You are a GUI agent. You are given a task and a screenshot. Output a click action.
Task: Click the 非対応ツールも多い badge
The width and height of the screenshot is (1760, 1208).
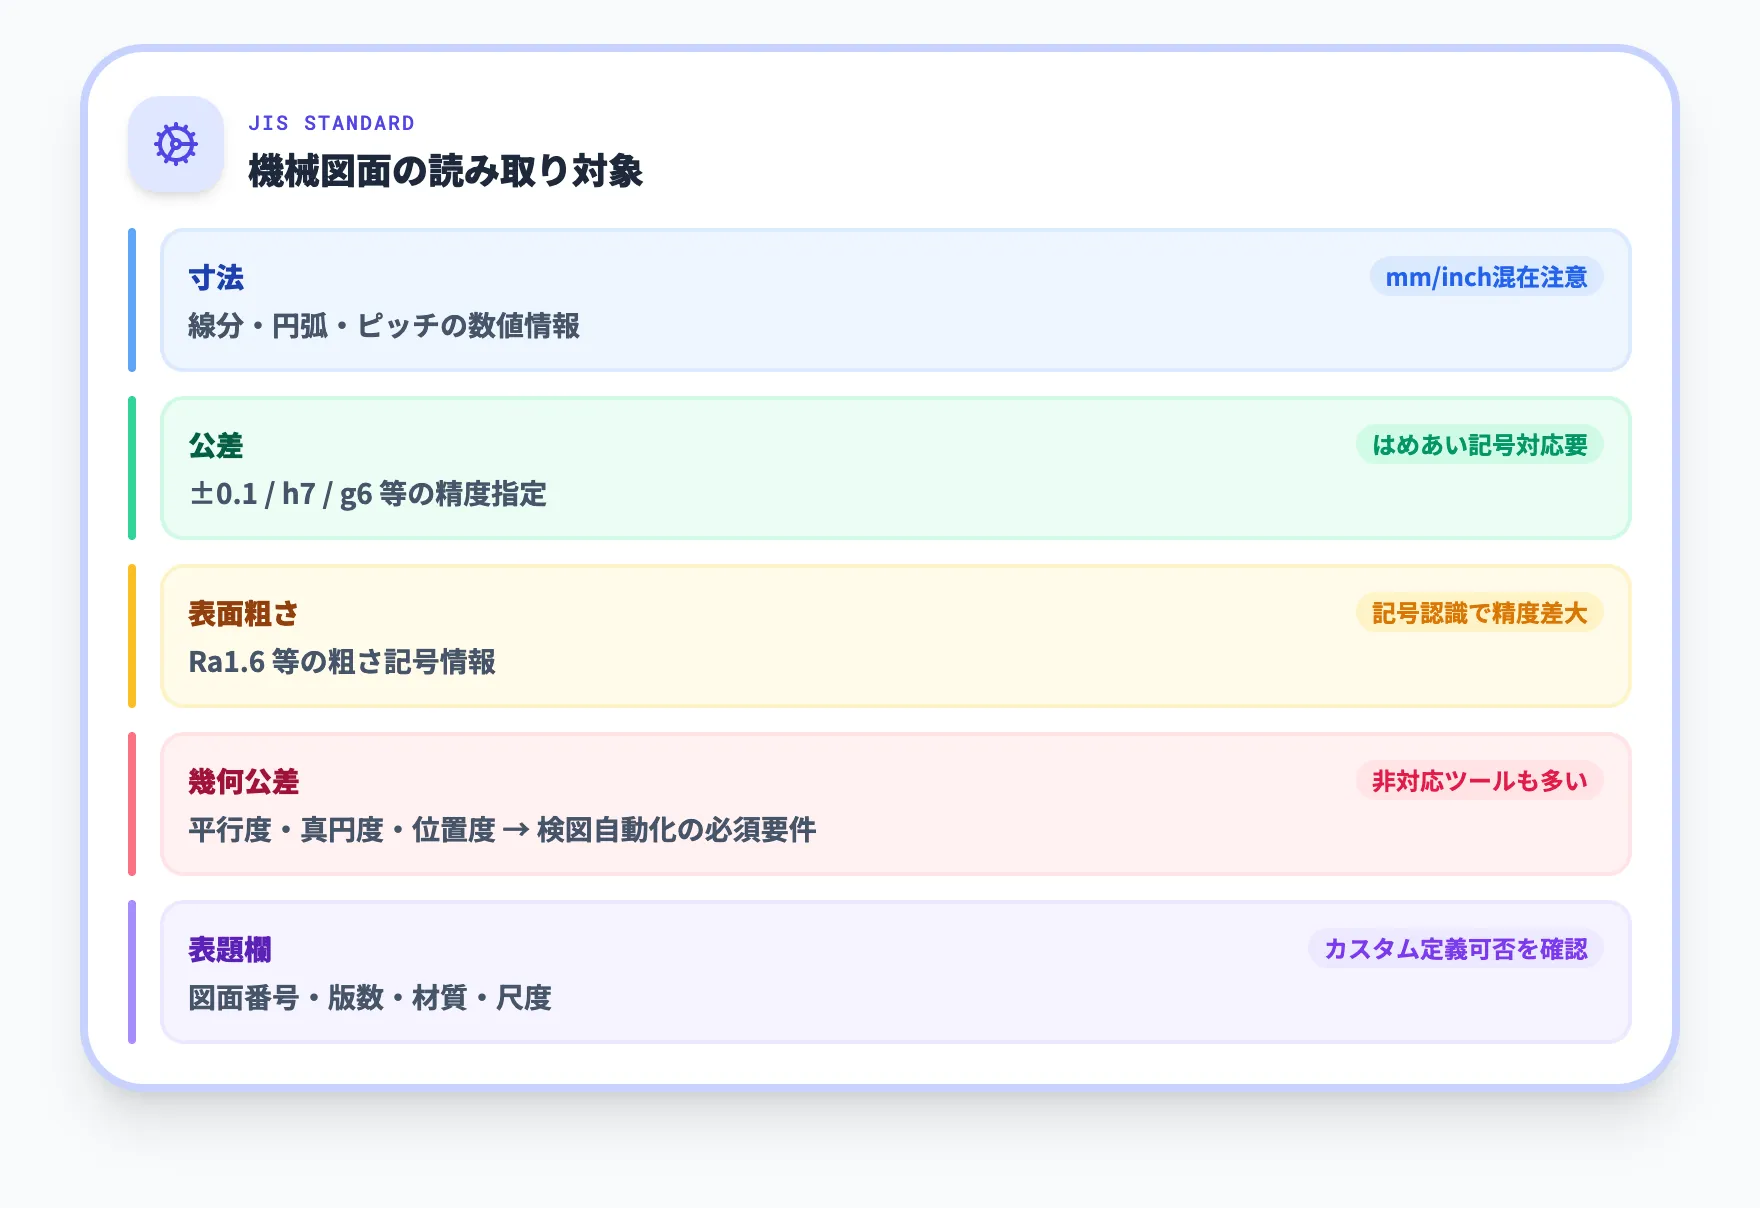[1477, 782]
